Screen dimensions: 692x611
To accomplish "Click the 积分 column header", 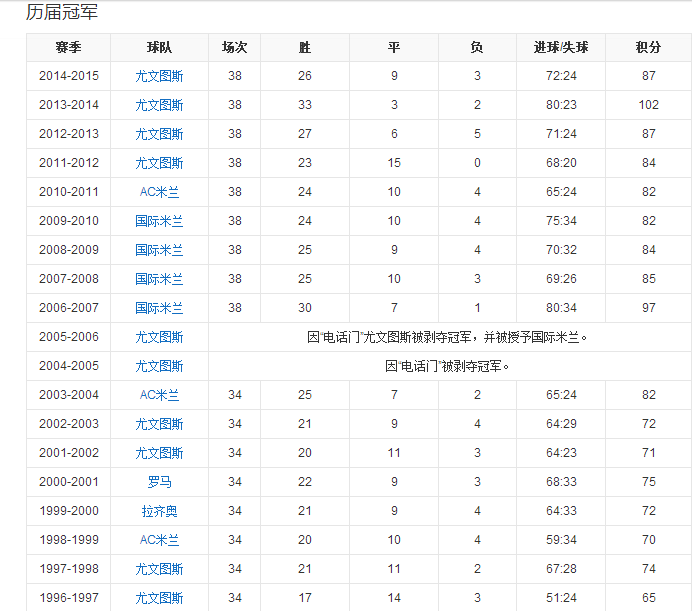I will pyautogui.click(x=648, y=47).
